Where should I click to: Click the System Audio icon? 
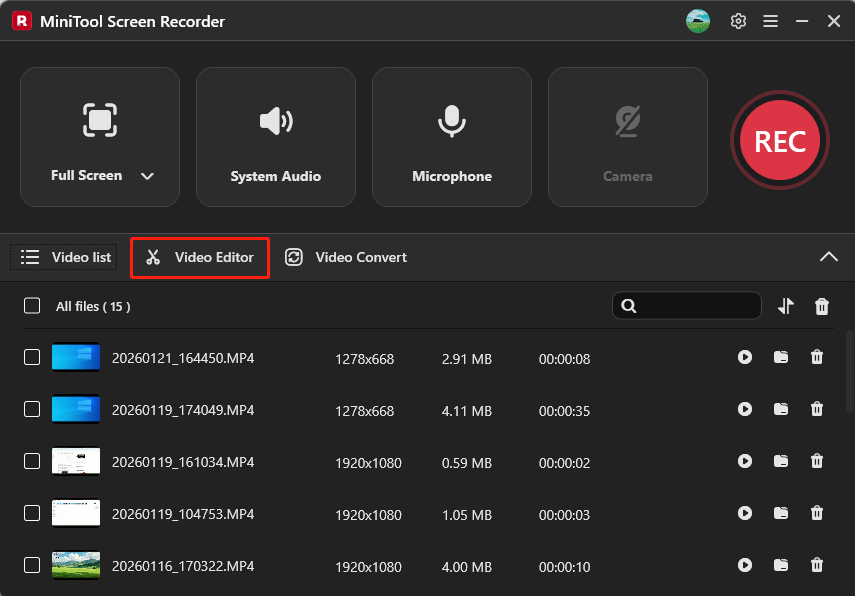coord(275,121)
